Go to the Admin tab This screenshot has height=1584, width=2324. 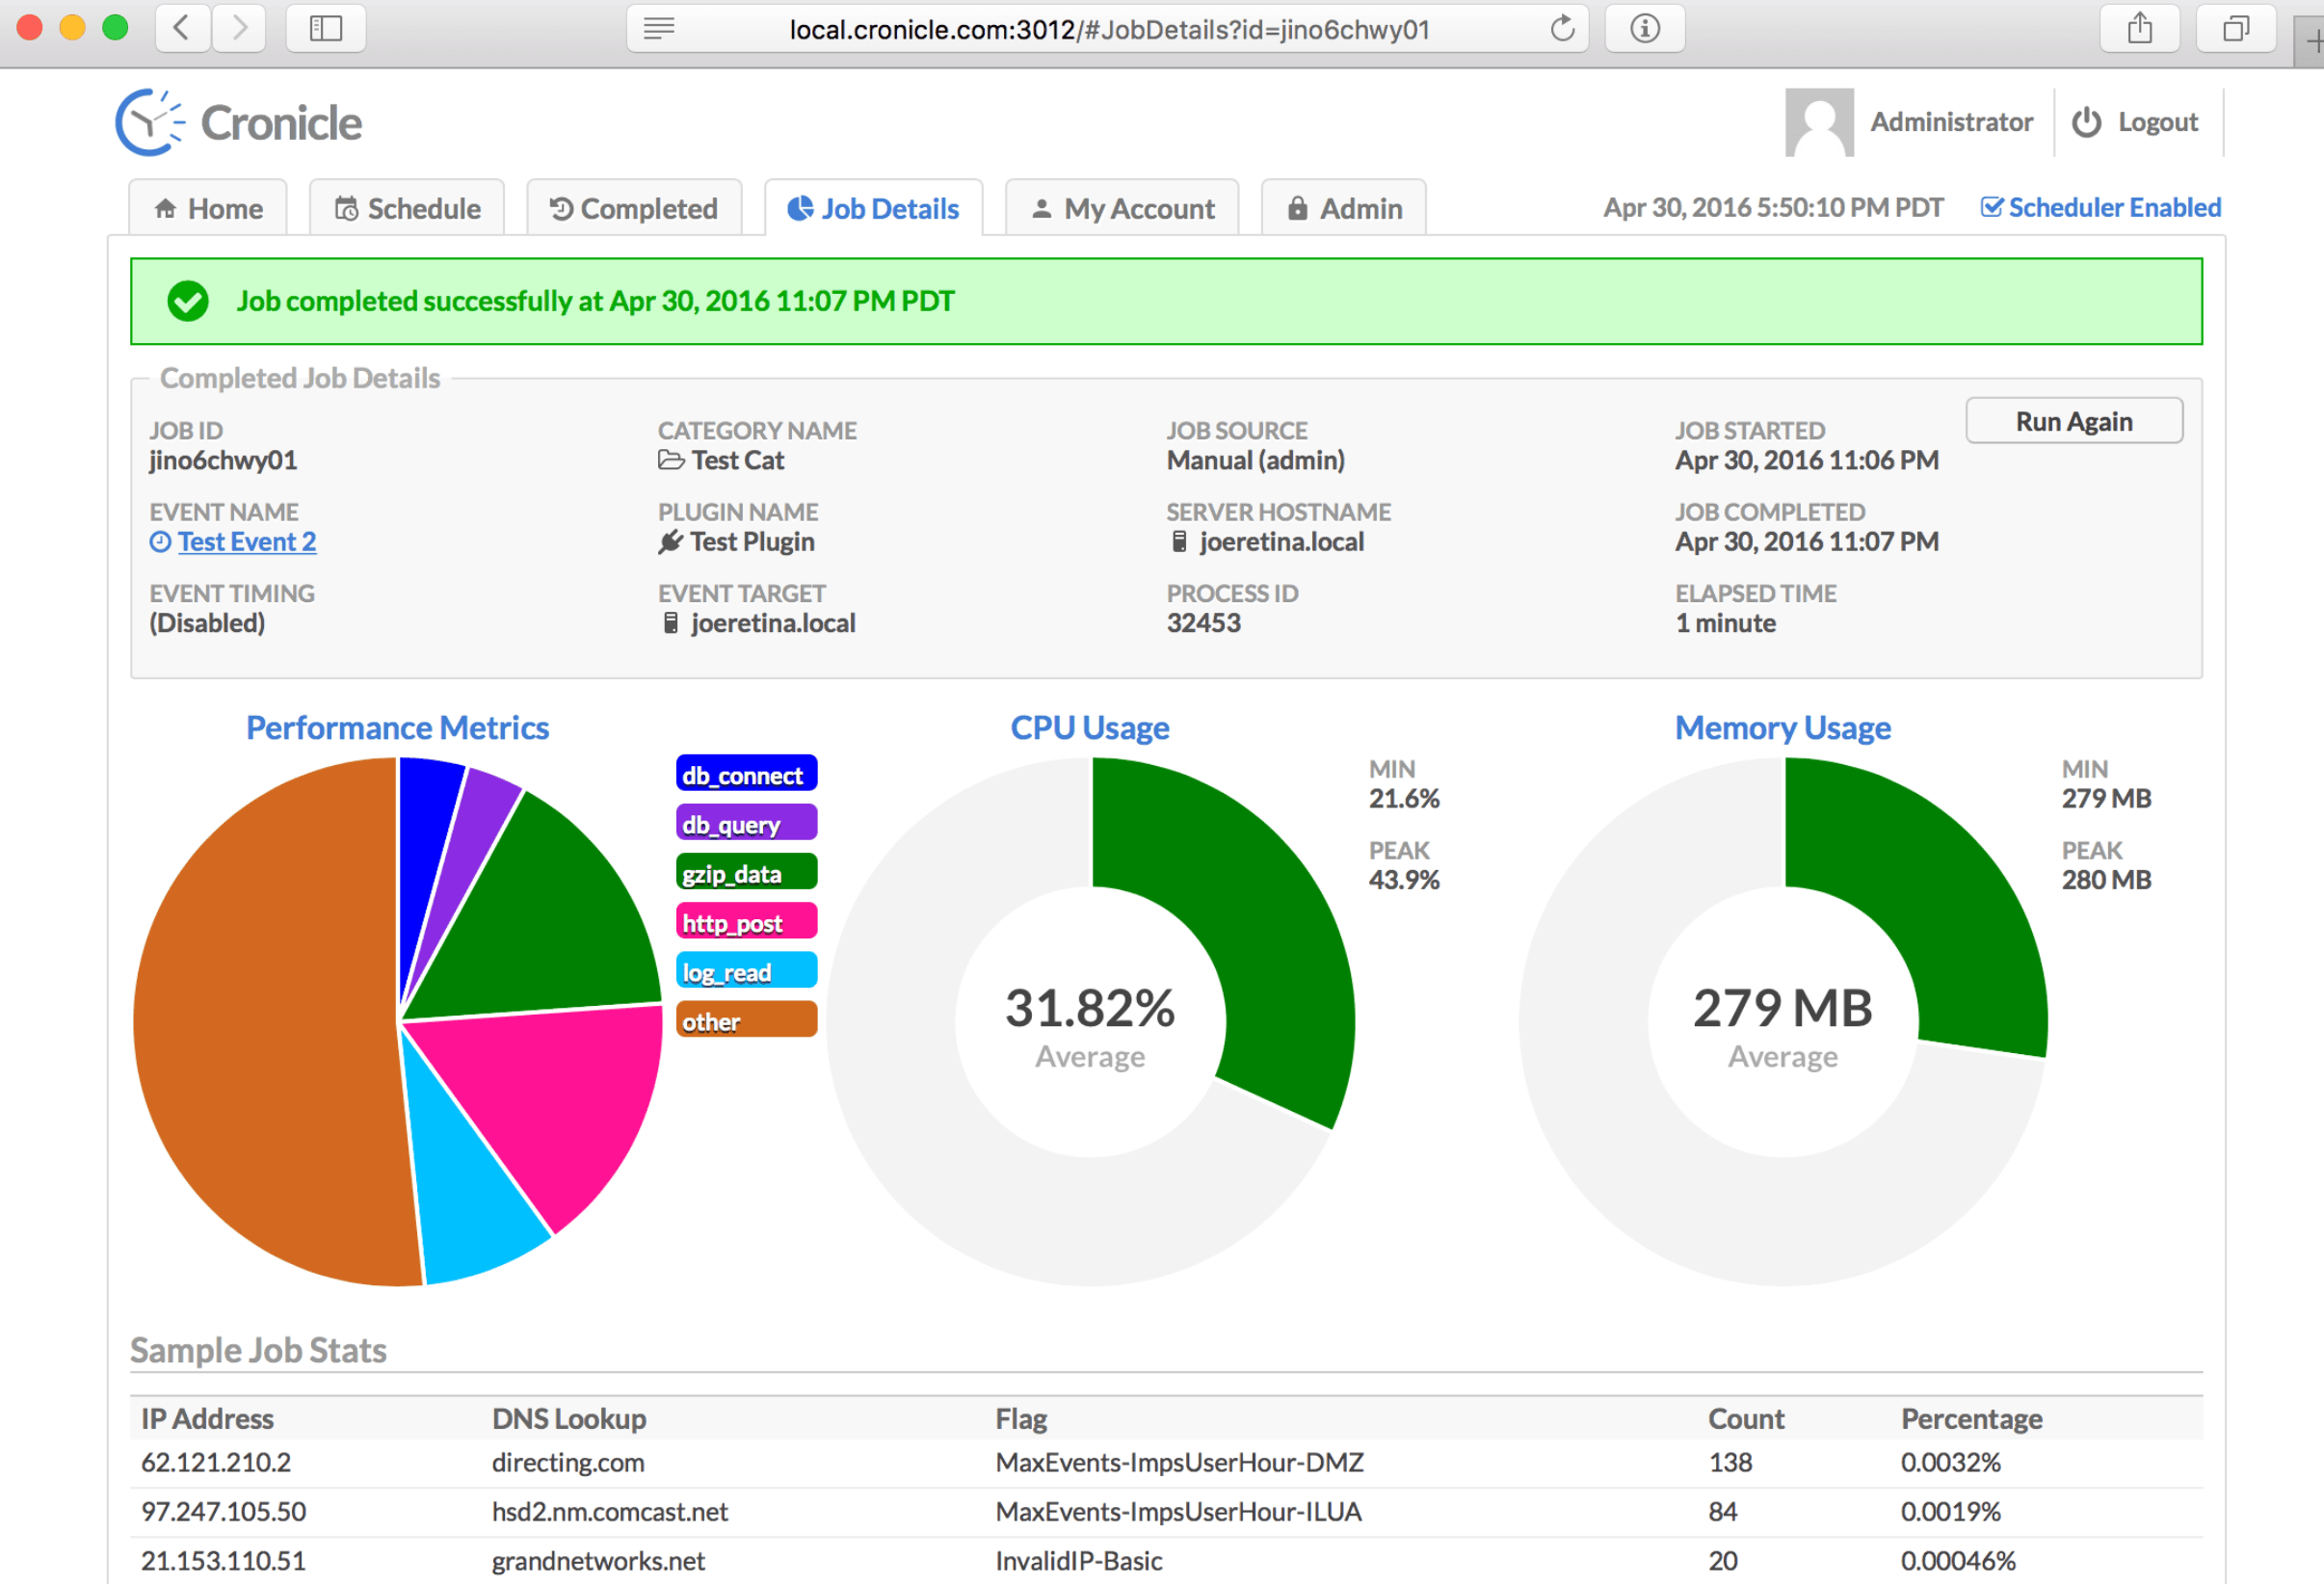tap(1344, 208)
